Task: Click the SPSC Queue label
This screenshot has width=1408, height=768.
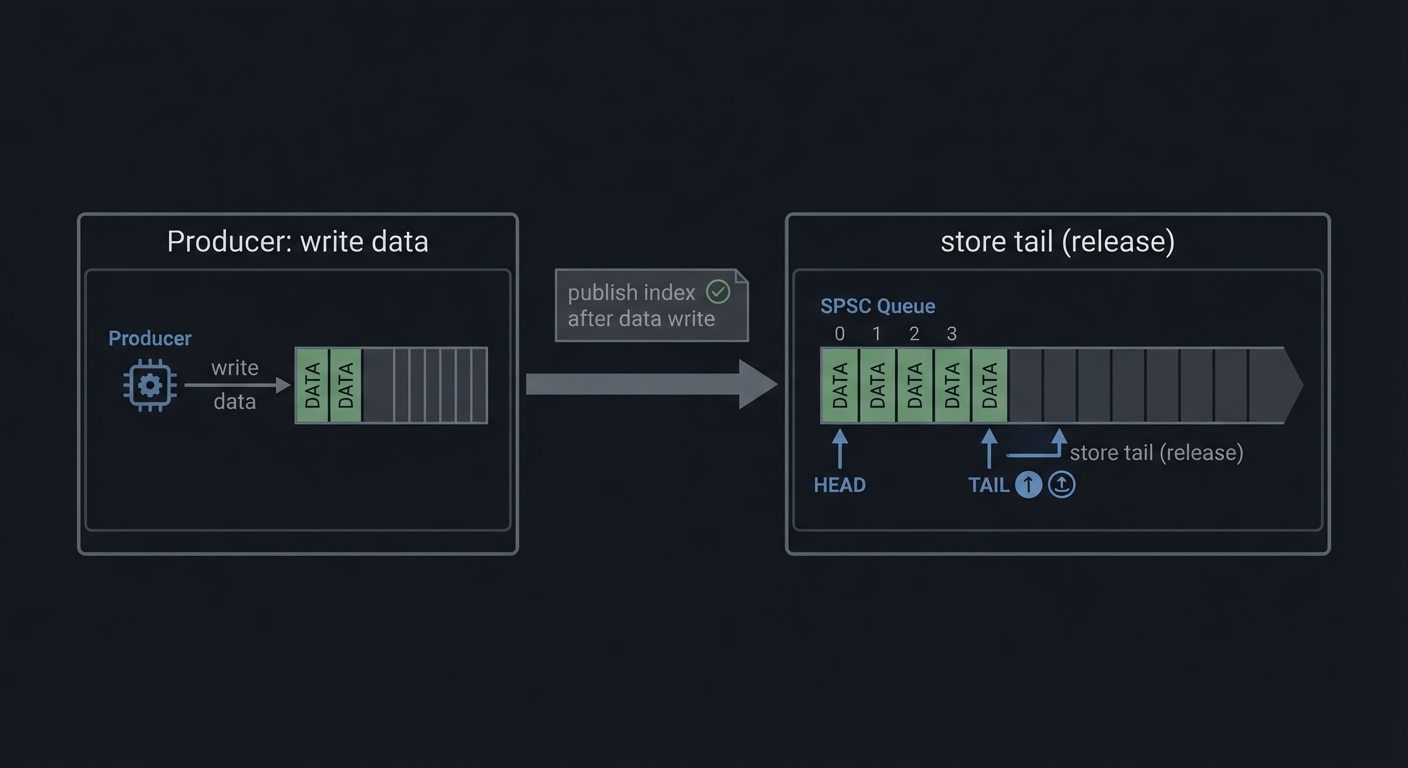Action: 878,306
